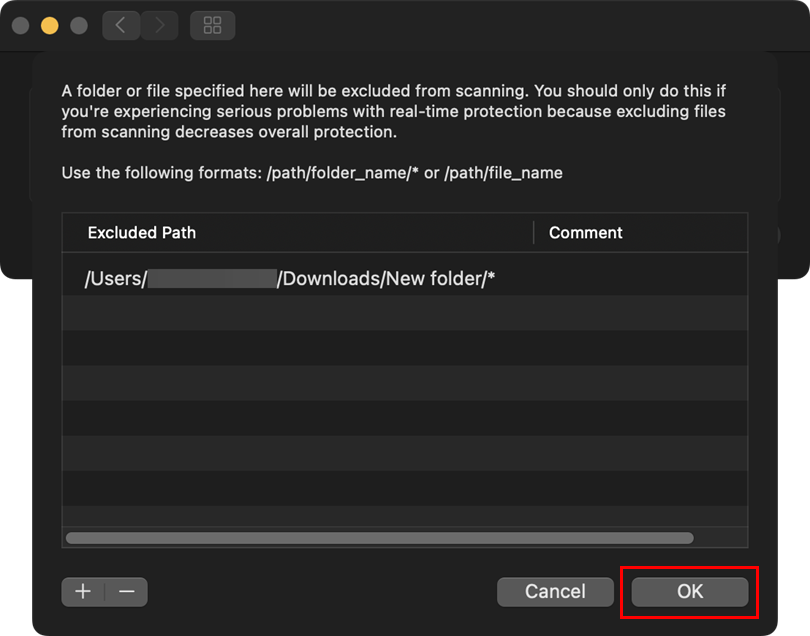Open the show-all grid view icon

[x=212, y=26]
